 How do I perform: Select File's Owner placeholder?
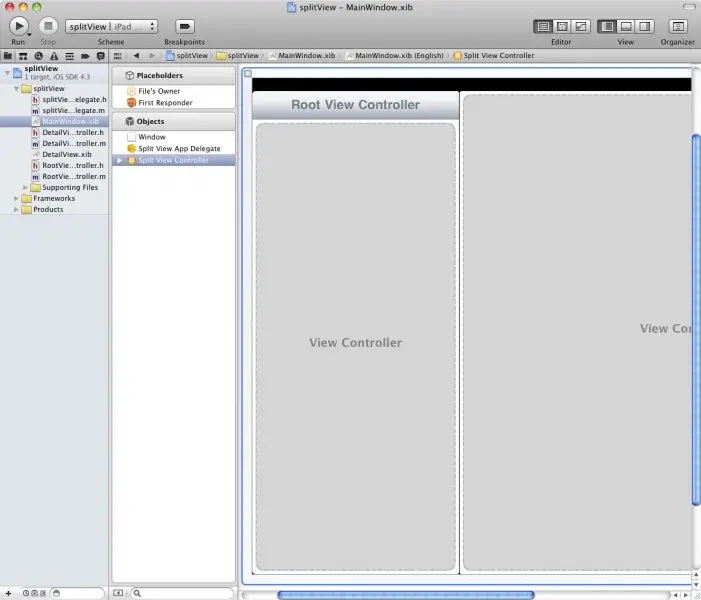[158, 91]
